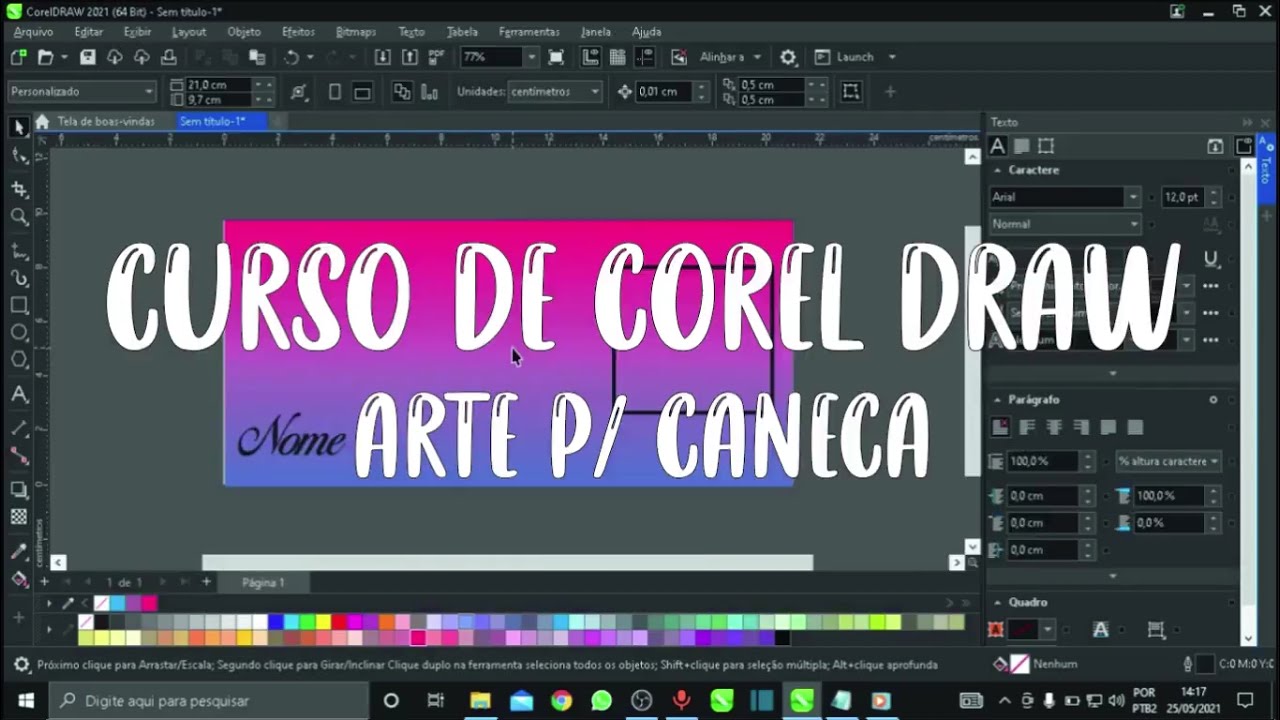Set landscape page orientation

pyautogui.click(x=362, y=91)
